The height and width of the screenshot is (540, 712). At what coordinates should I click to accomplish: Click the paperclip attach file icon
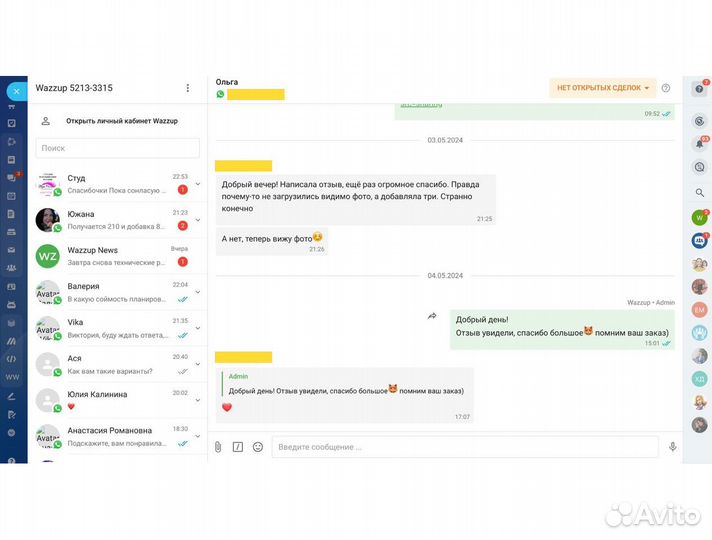click(x=218, y=447)
